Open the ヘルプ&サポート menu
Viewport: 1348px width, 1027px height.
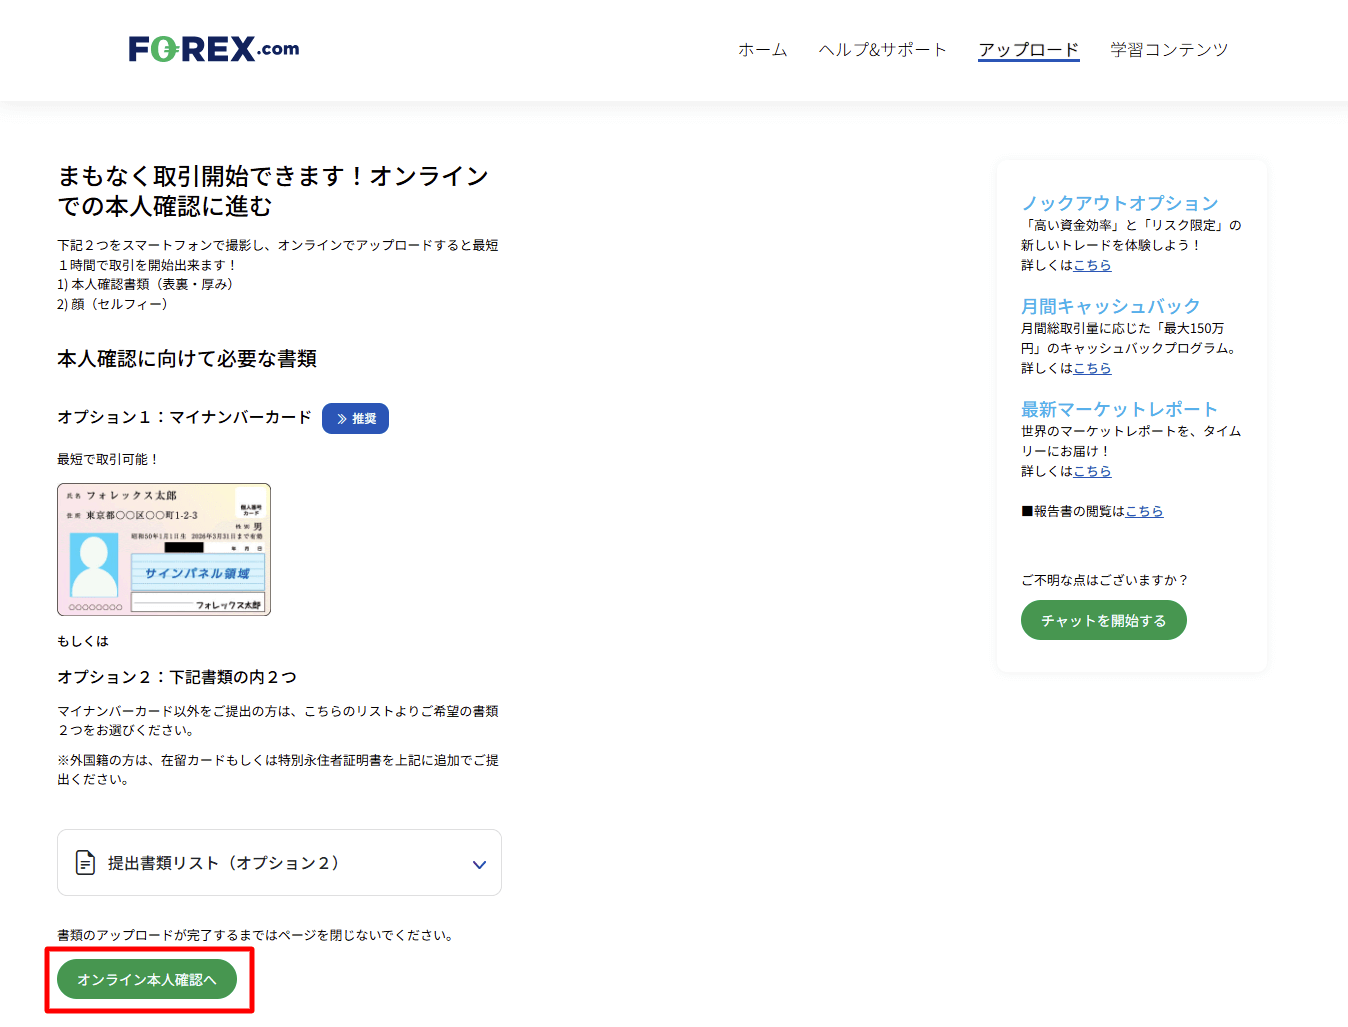[882, 49]
